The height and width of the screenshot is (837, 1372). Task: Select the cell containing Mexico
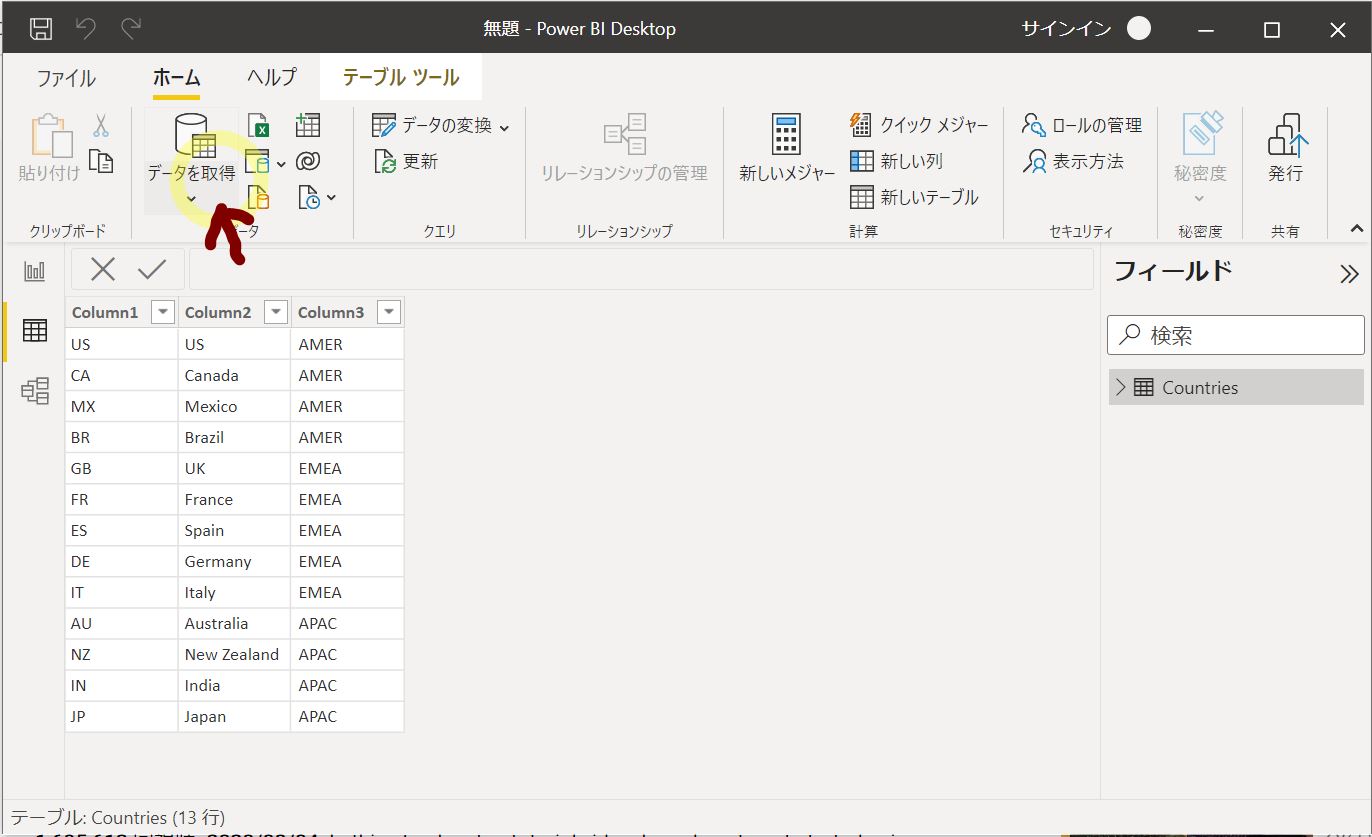(x=234, y=406)
